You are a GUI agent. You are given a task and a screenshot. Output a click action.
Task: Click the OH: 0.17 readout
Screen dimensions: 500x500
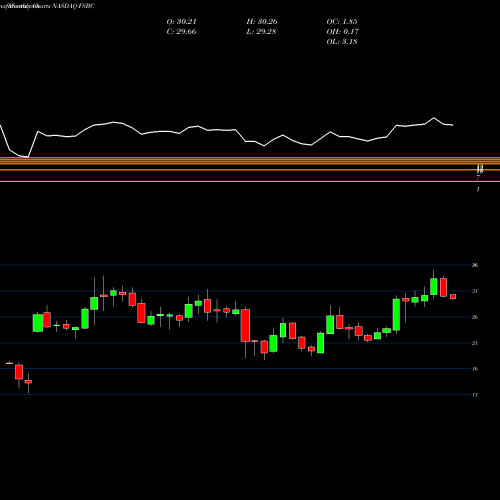(x=343, y=32)
